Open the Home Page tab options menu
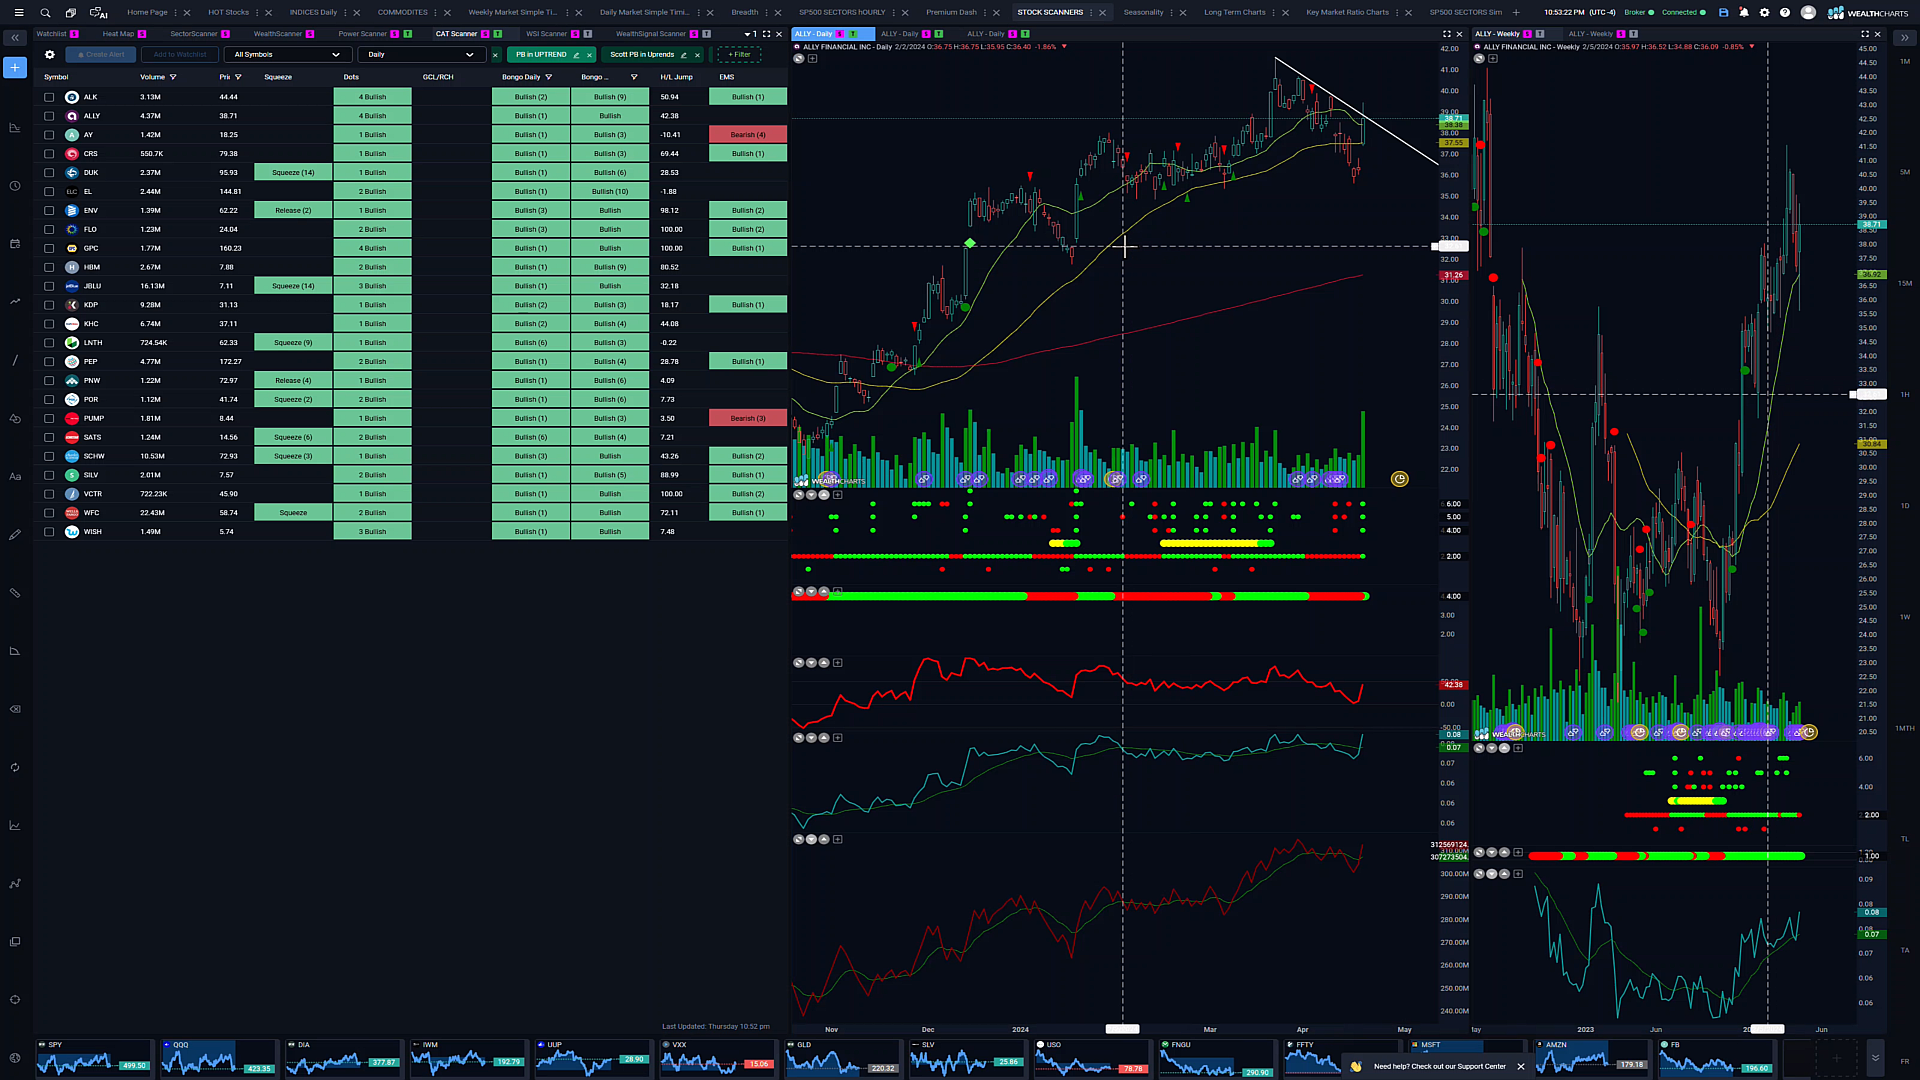The image size is (1920, 1080). 176,13
